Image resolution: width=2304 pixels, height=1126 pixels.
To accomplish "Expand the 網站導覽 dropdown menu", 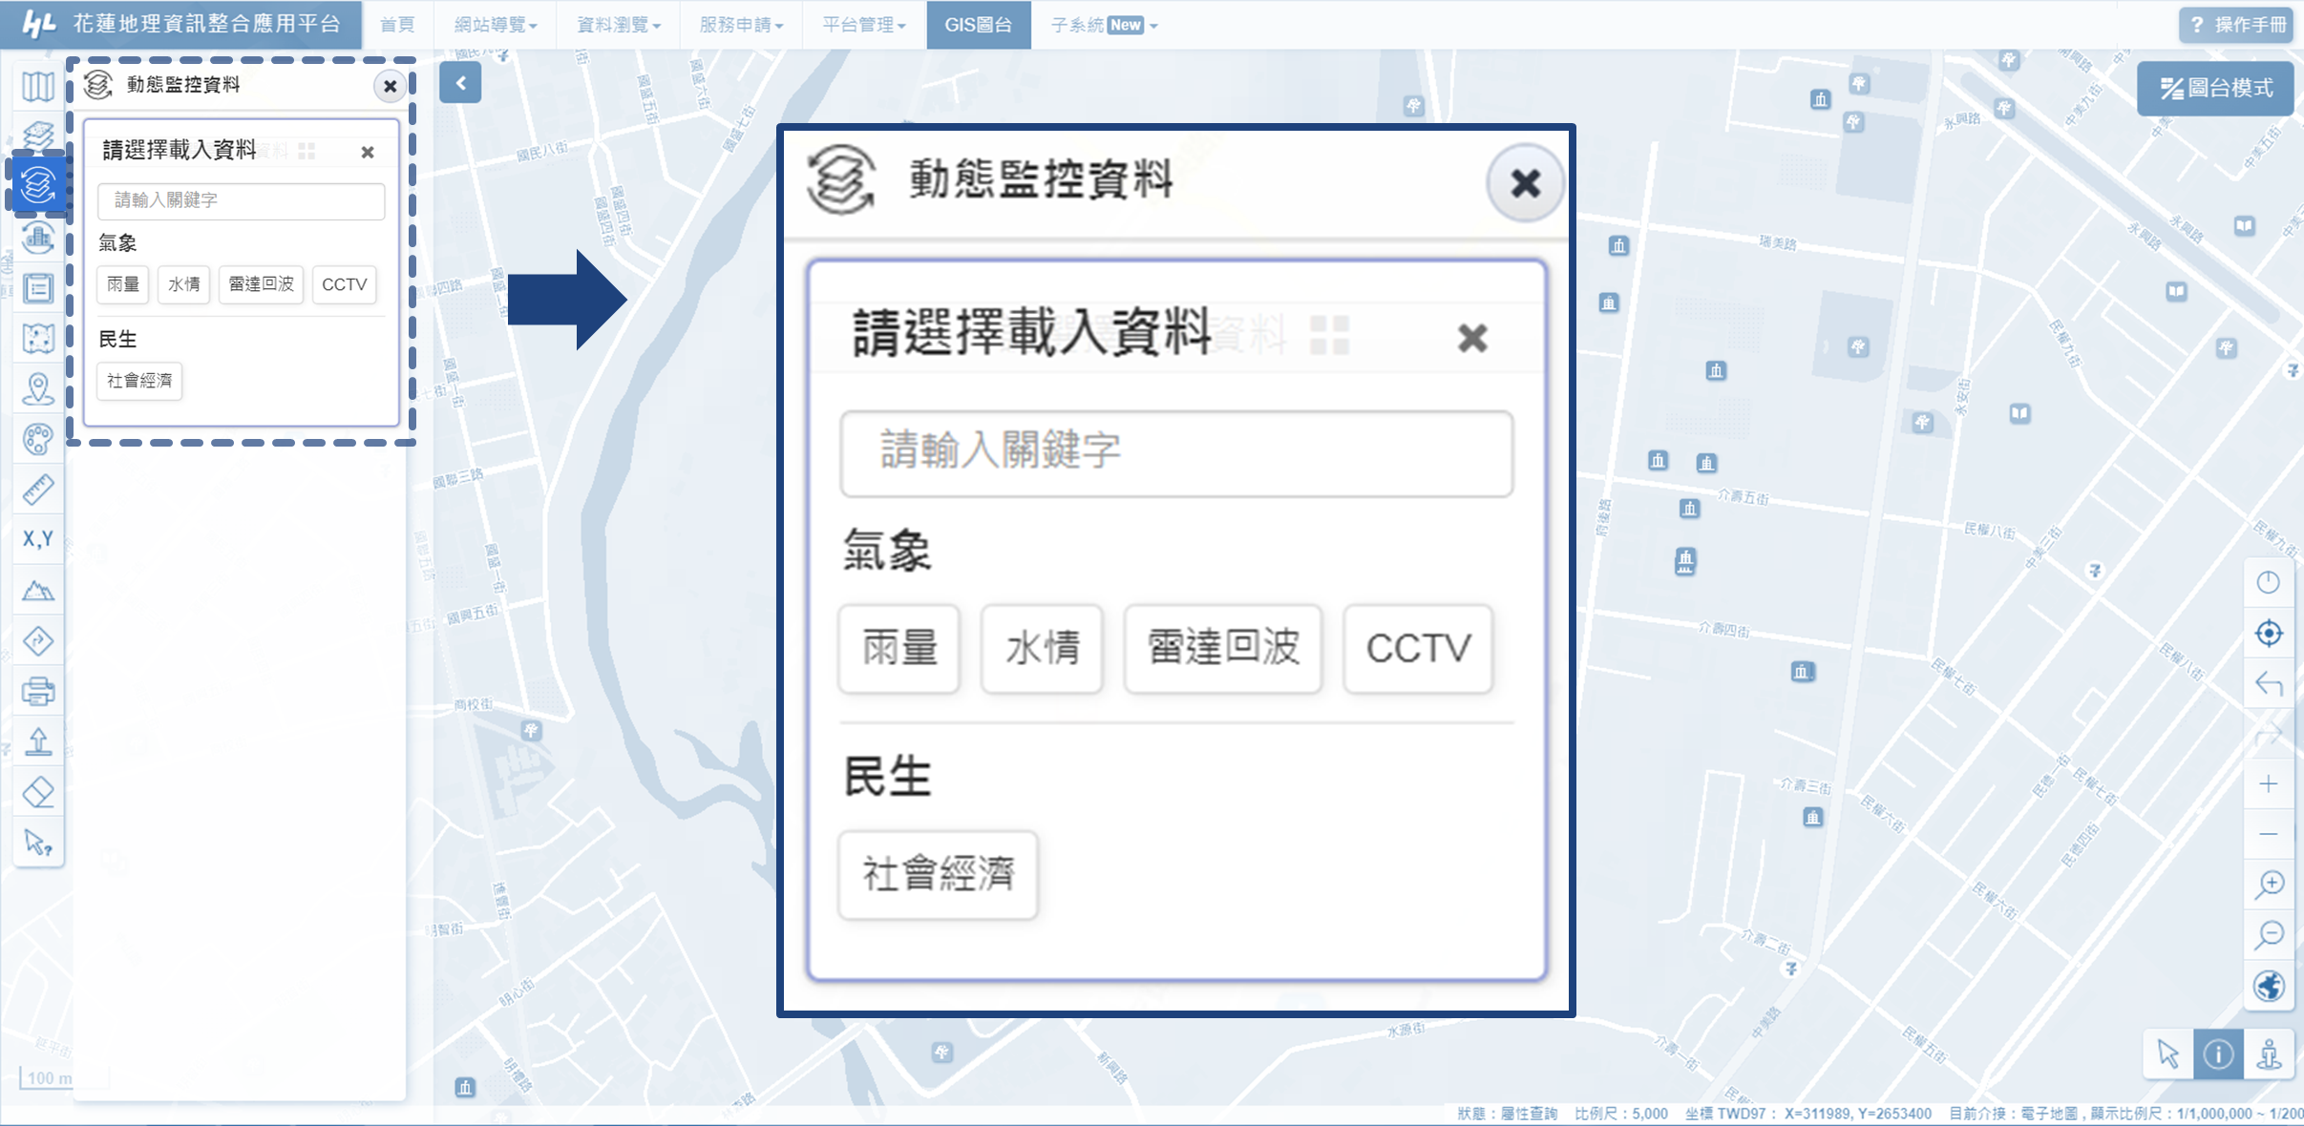I will 495,25.
